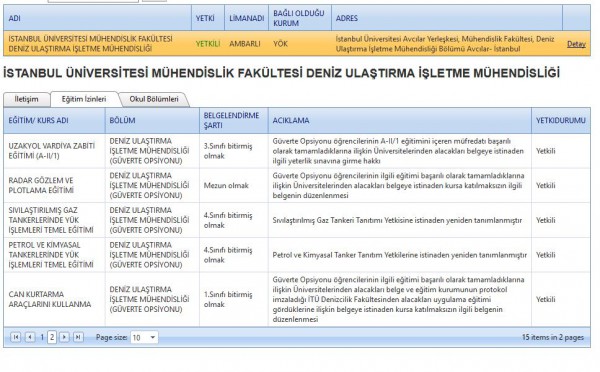The image size is (600, 372).
Task: Click the EĞİTİM/ KURS ADI column header
Action: coord(54,121)
